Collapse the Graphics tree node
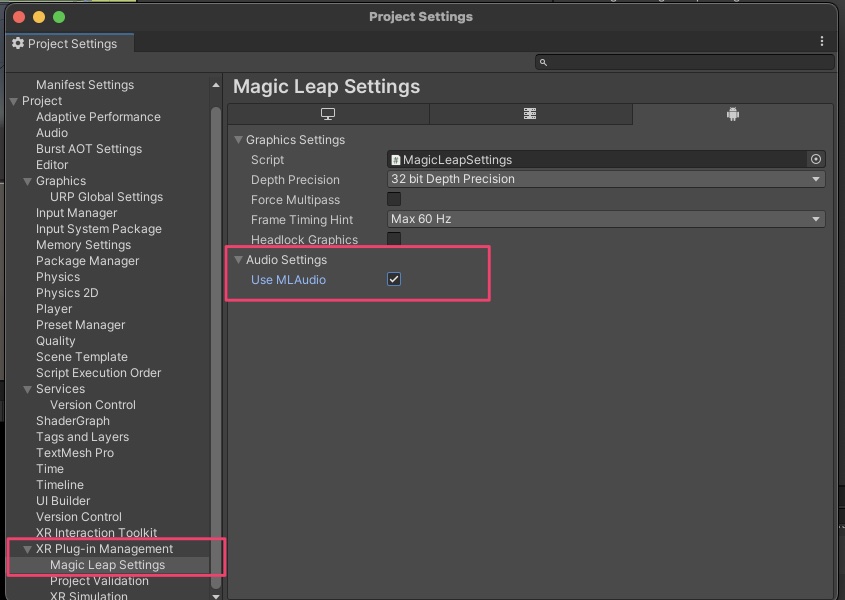The height and width of the screenshot is (600, 845). 27,181
